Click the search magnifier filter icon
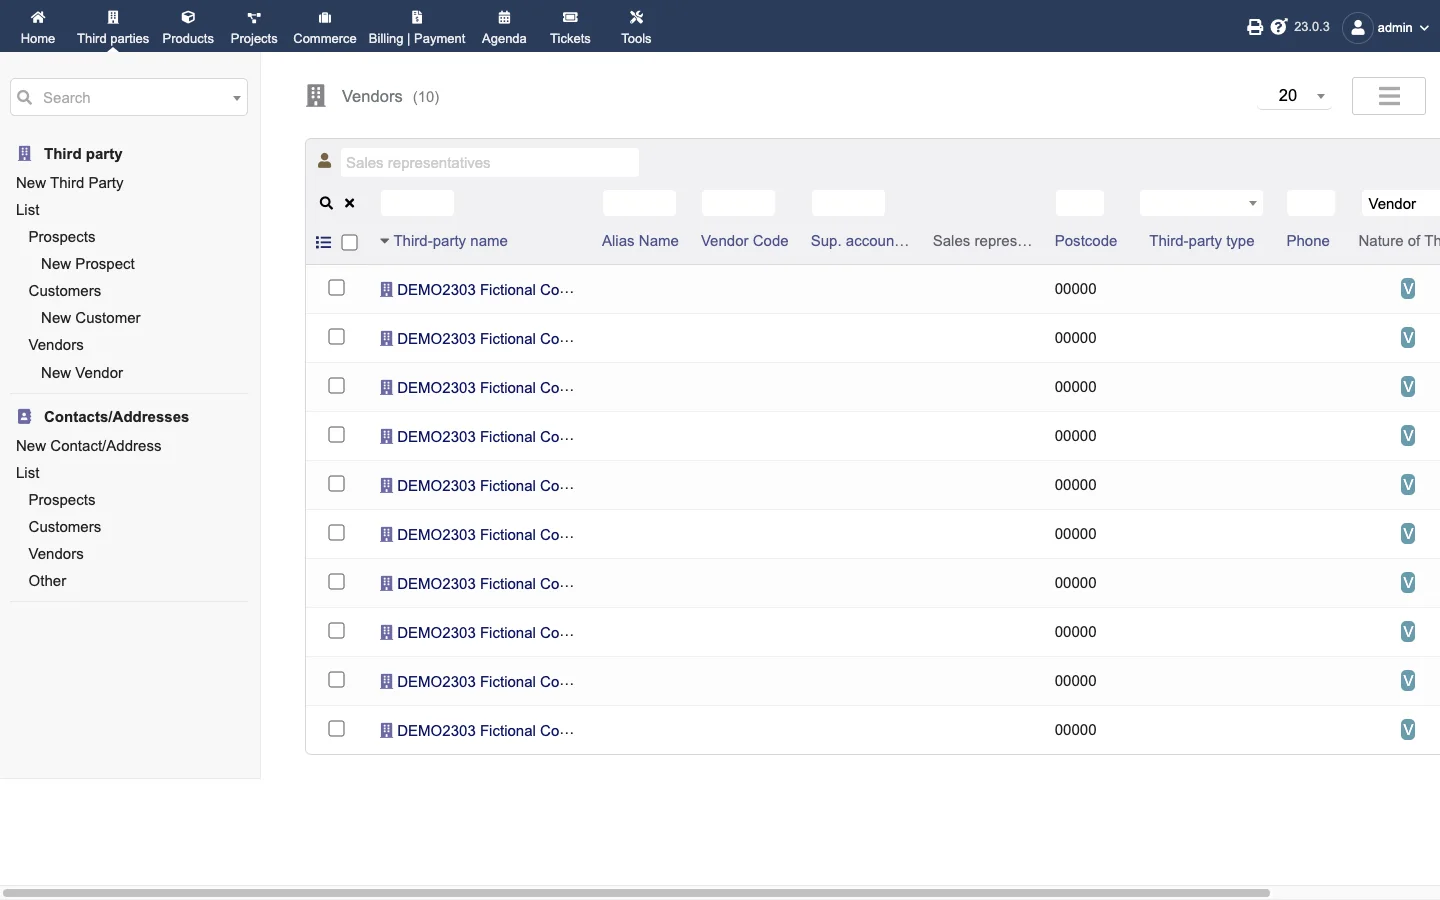 tap(326, 203)
